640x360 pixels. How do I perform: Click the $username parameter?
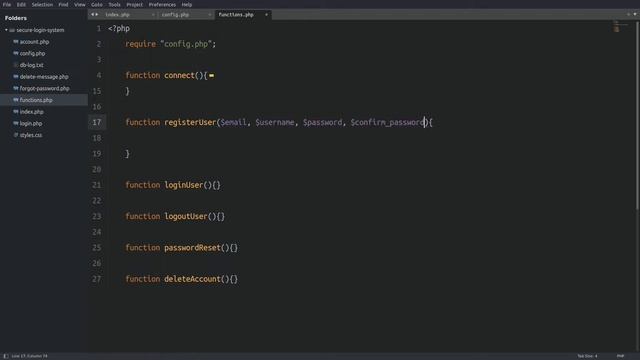pos(275,122)
